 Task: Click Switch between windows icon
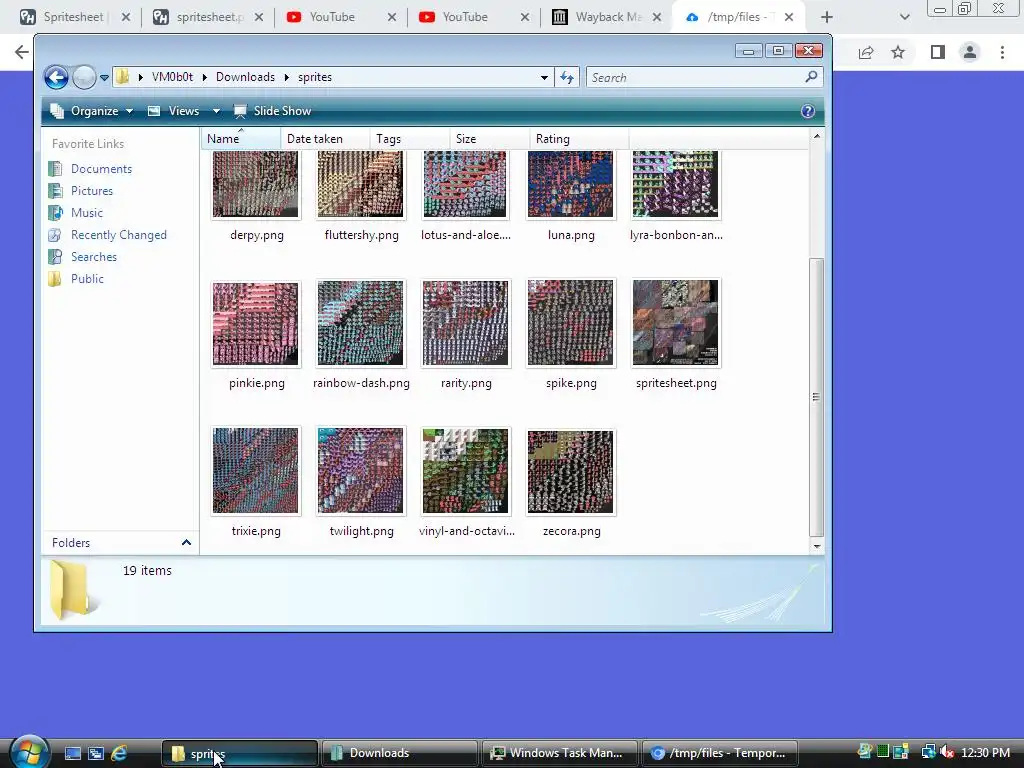[x=96, y=753]
